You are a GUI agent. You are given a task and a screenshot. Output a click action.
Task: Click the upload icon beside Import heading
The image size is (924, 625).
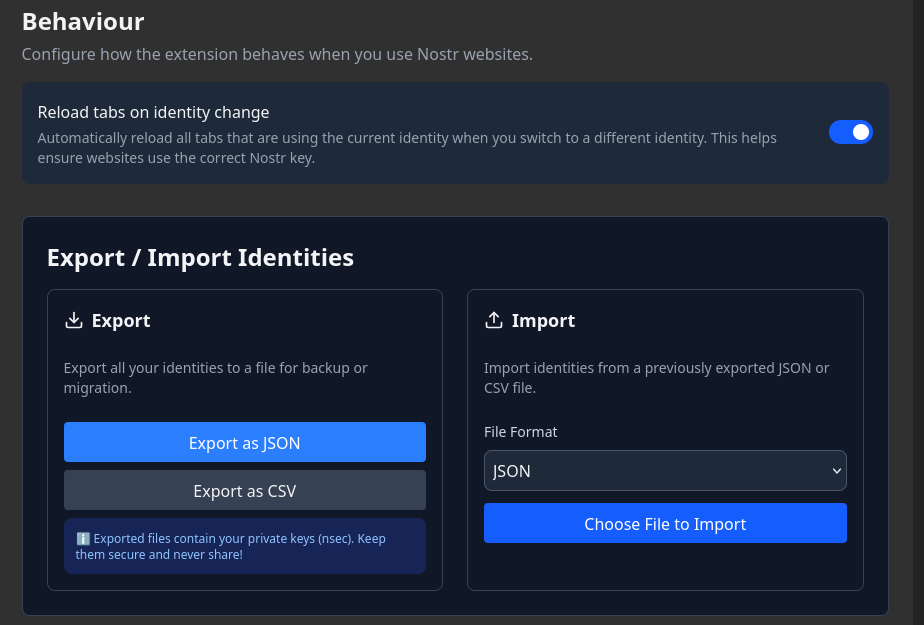click(x=494, y=320)
